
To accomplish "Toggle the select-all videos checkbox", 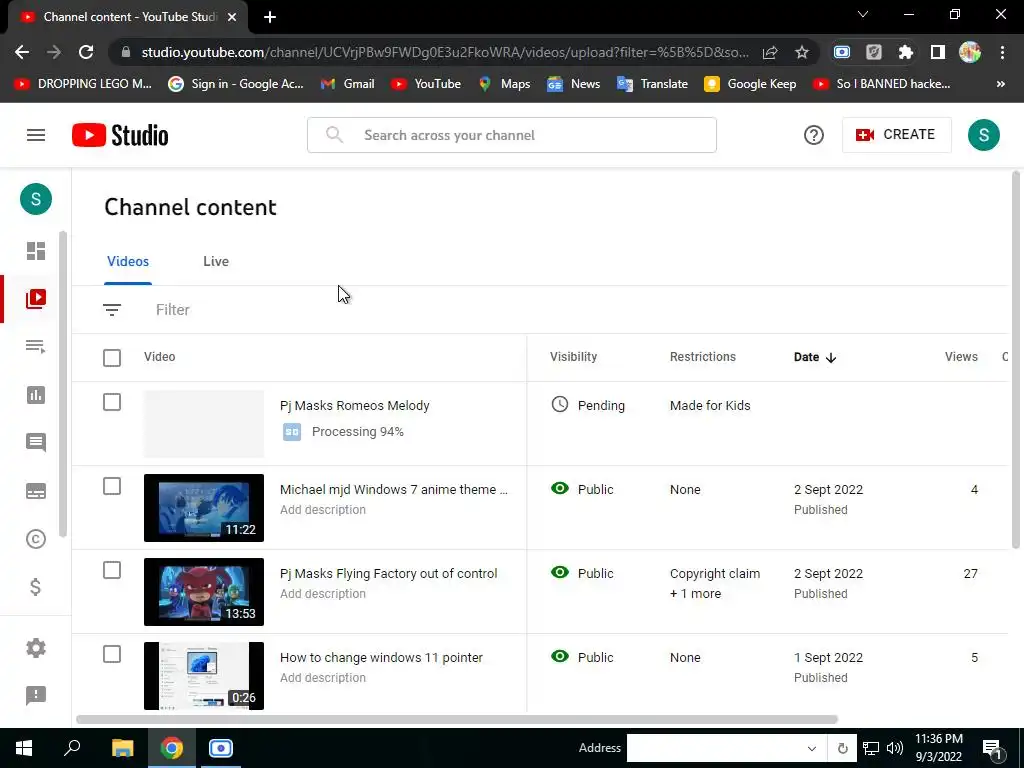I will tap(112, 358).
